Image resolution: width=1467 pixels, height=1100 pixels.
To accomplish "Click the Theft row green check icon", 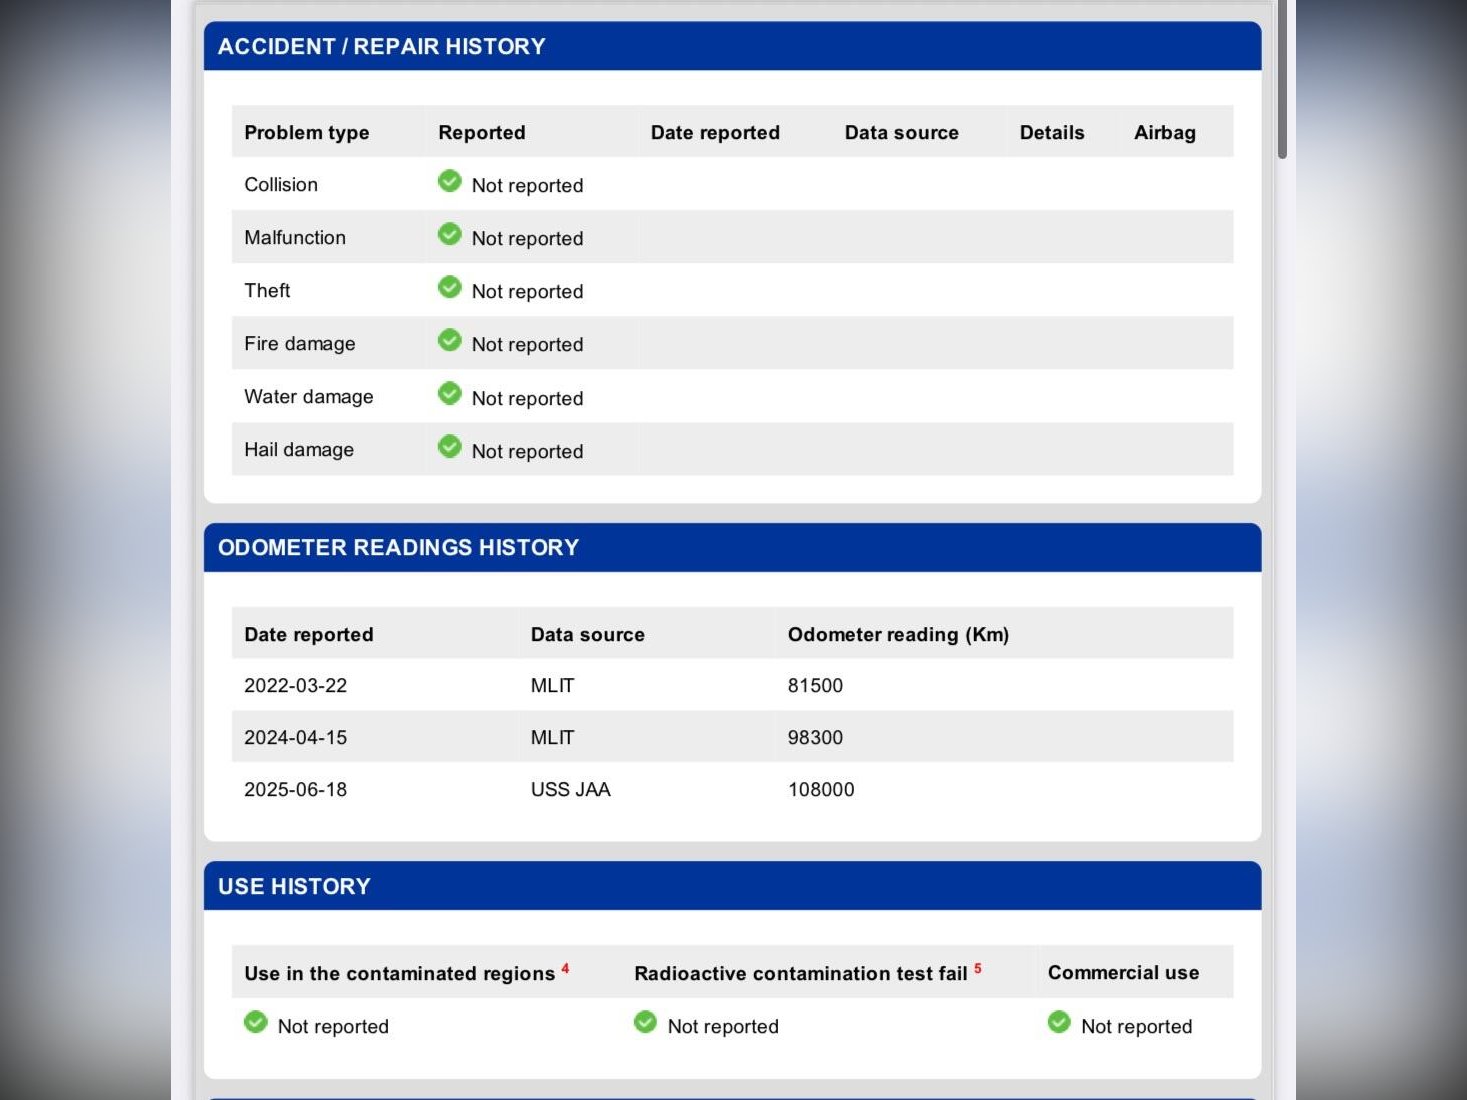I will coord(450,287).
